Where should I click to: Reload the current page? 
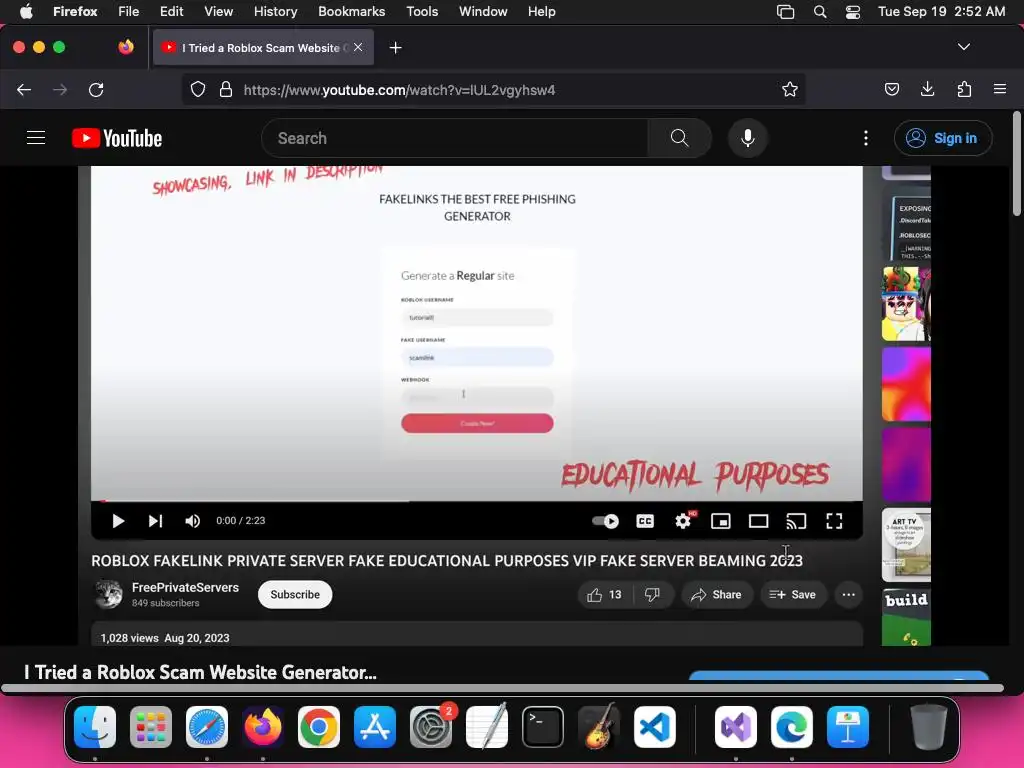(96, 90)
